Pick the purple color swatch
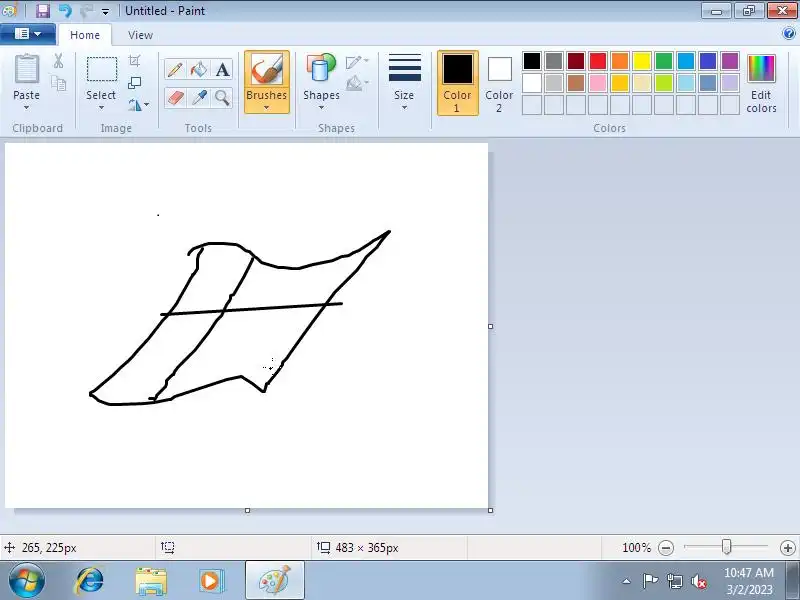The height and width of the screenshot is (600, 800). click(x=730, y=61)
